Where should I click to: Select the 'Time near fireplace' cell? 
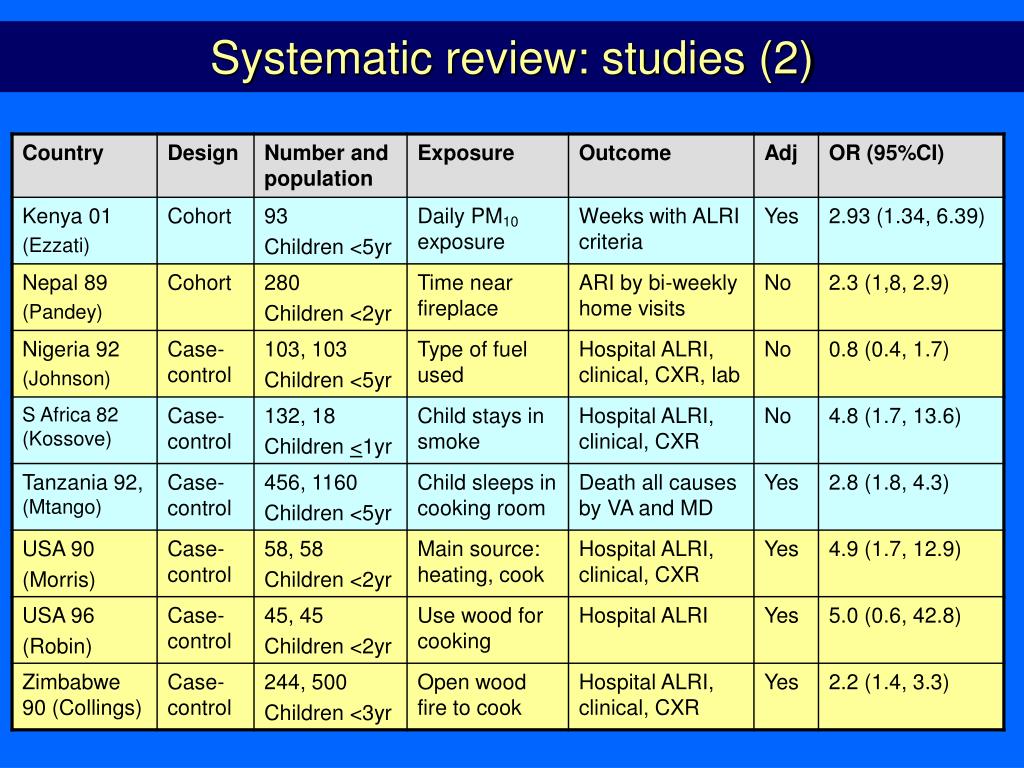click(x=488, y=297)
